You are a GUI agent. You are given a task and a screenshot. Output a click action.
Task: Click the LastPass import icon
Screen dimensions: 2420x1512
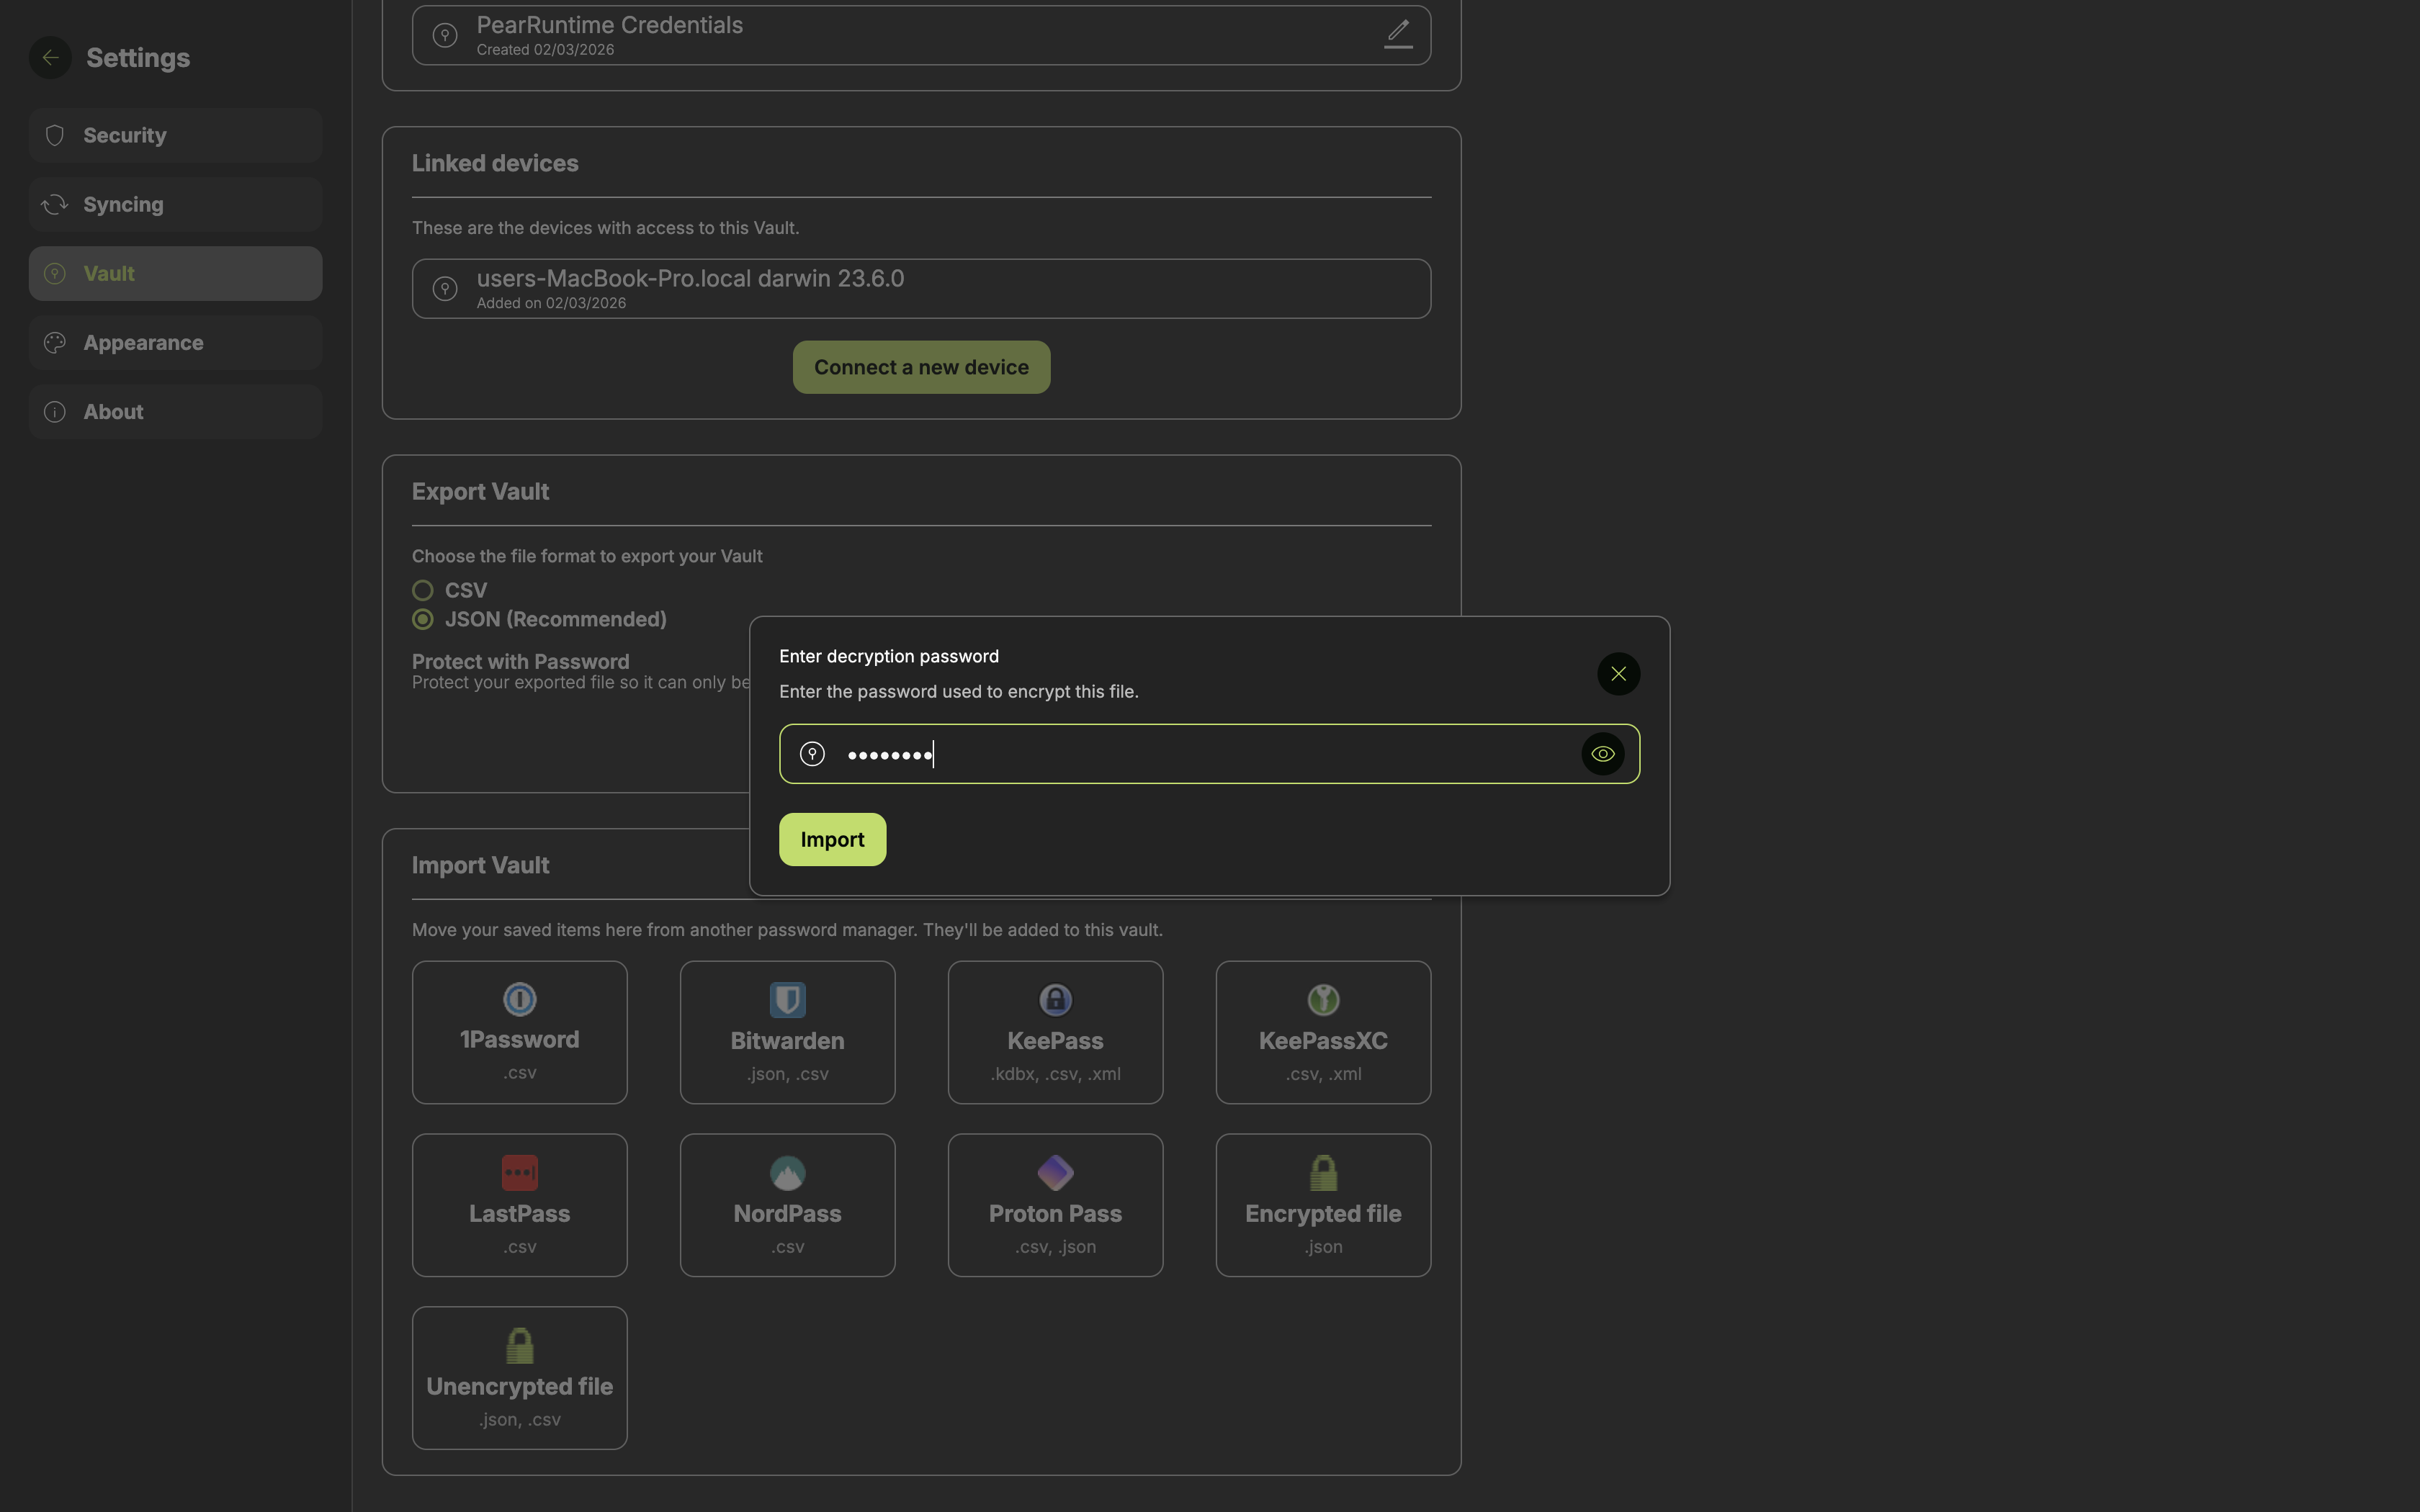519,1172
